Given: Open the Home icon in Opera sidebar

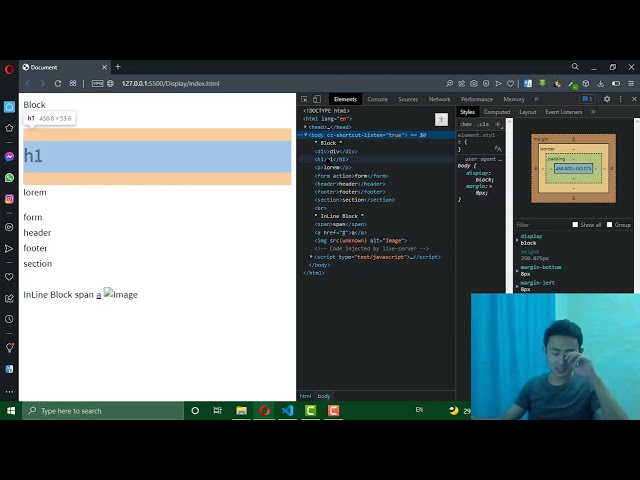Looking at the screenshot, I should click(x=9, y=107).
